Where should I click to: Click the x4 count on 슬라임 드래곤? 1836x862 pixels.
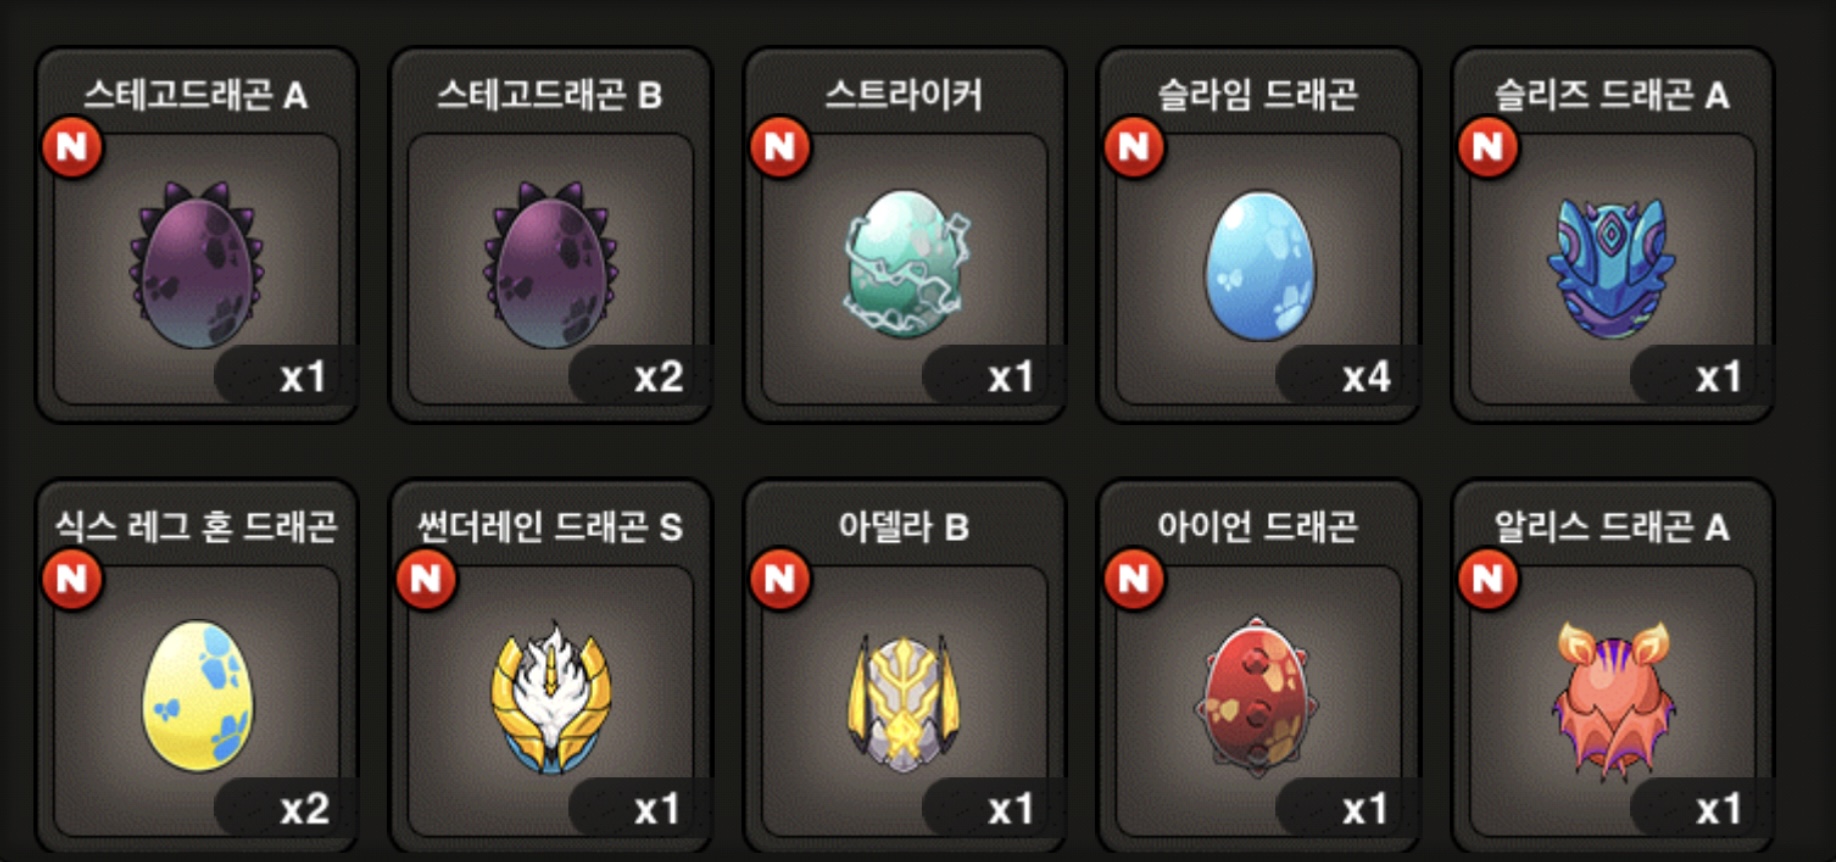click(1366, 377)
